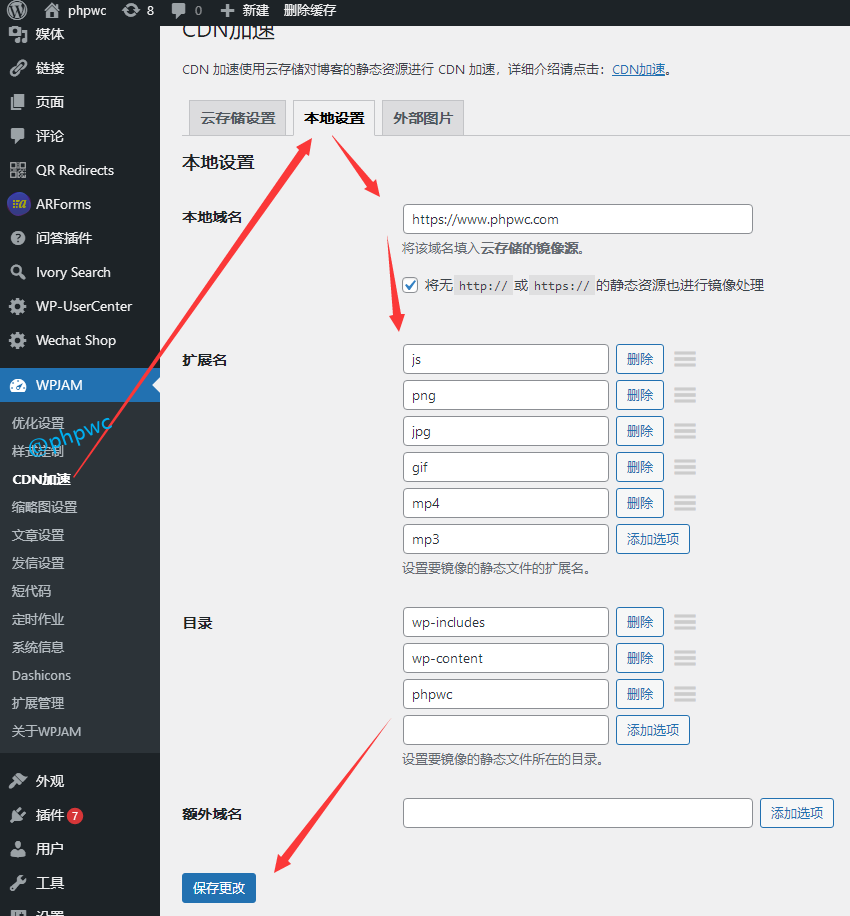
Task: Open the WordPress logo menu
Action: click(17, 10)
